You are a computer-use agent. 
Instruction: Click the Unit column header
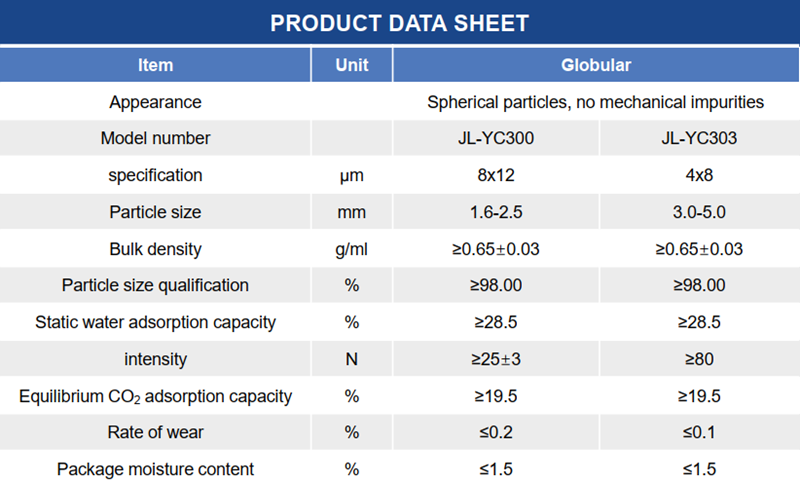[x=351, y=66]
